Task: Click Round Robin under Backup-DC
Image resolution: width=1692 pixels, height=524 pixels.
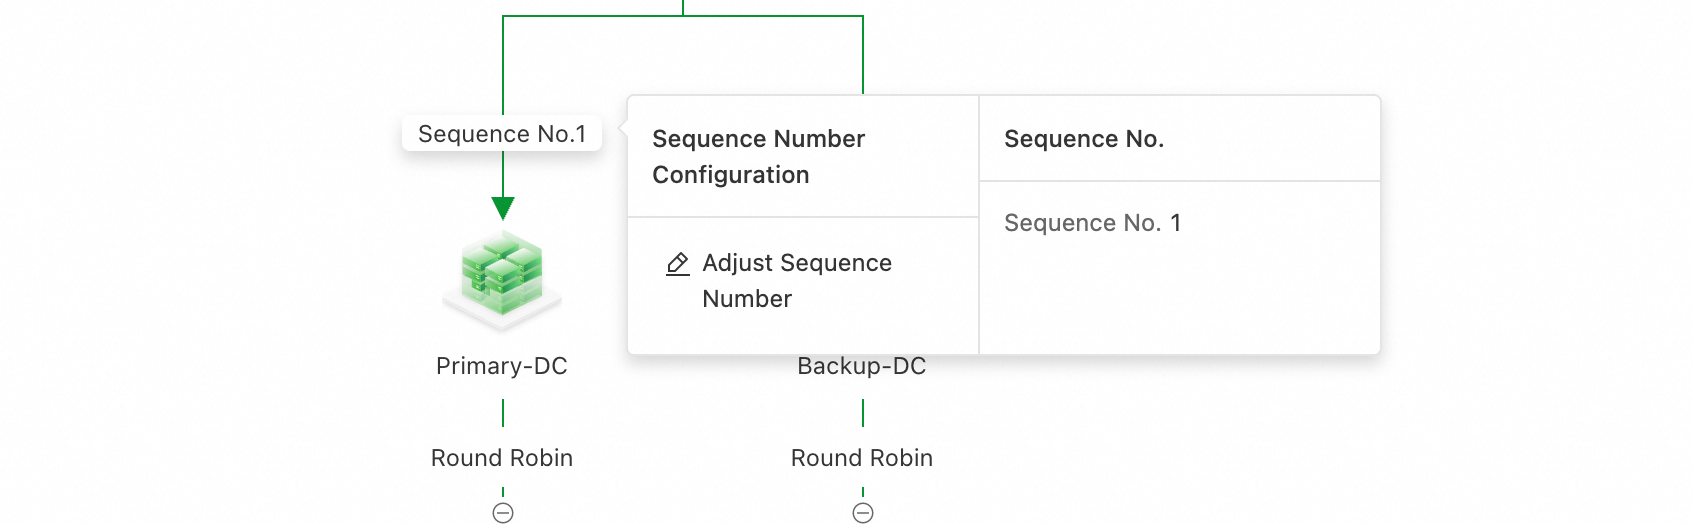Action: 862,458
